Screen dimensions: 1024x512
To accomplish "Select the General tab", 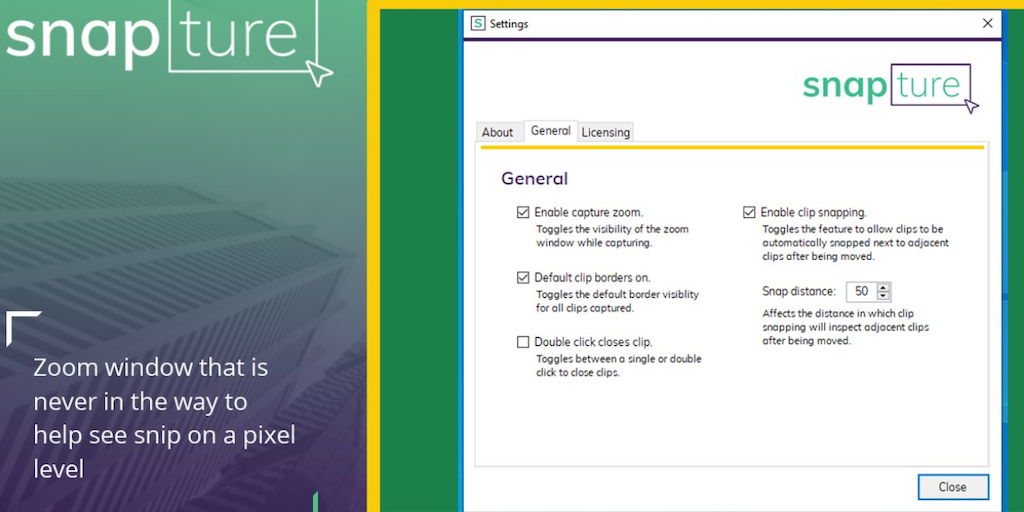I will (x=551, y=131).
